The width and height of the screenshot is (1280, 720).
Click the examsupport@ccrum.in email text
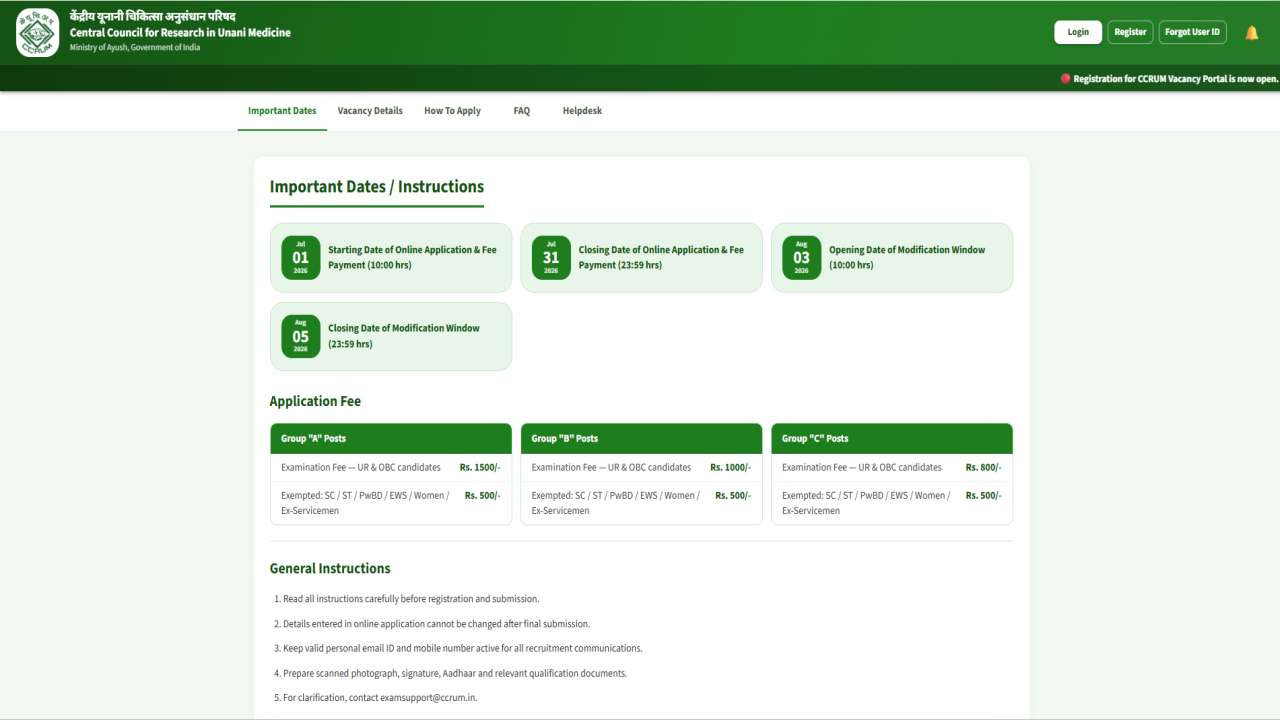tap(428, 698)
